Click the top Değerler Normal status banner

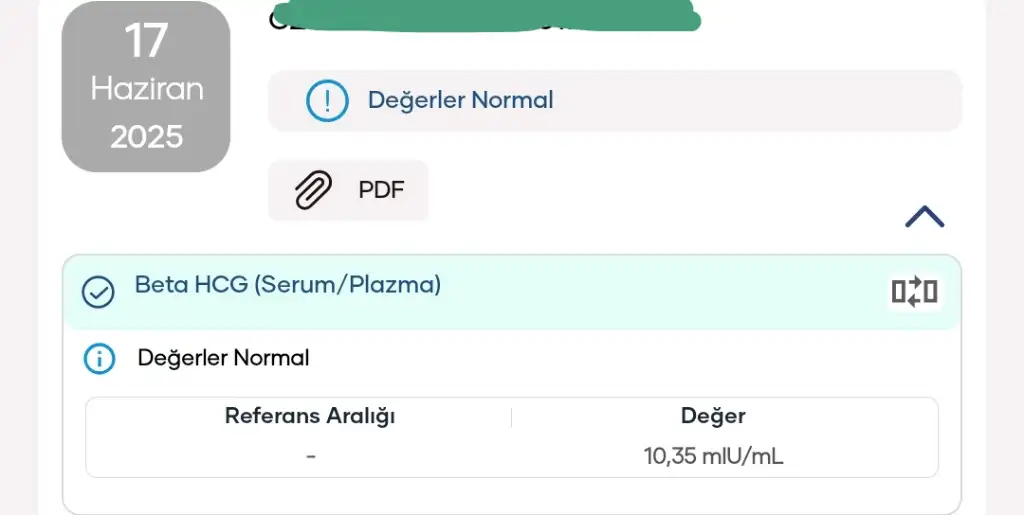click(x=615, y=101)
